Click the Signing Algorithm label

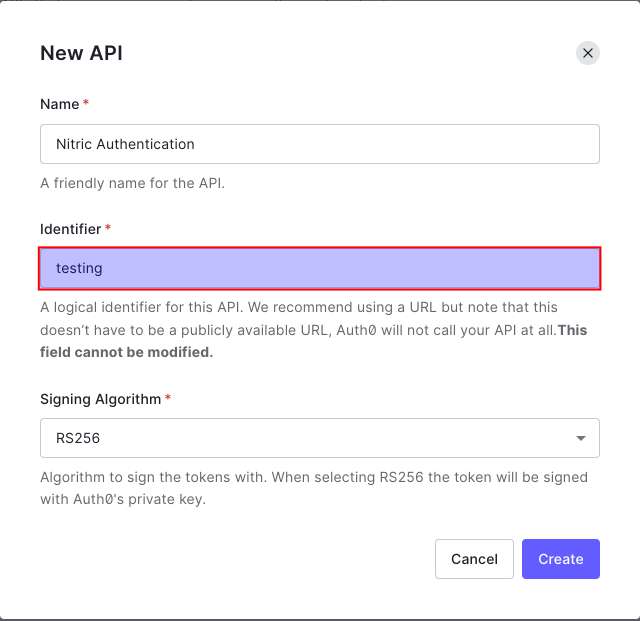[100, 399]
